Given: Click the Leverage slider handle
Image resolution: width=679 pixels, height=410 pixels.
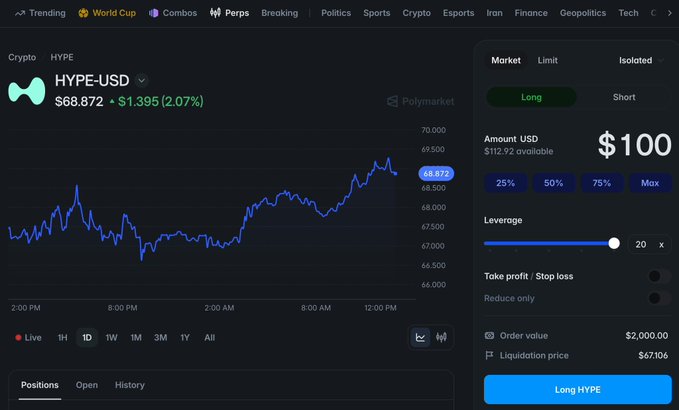Looking at the screenshot, I should pos(614,243).
